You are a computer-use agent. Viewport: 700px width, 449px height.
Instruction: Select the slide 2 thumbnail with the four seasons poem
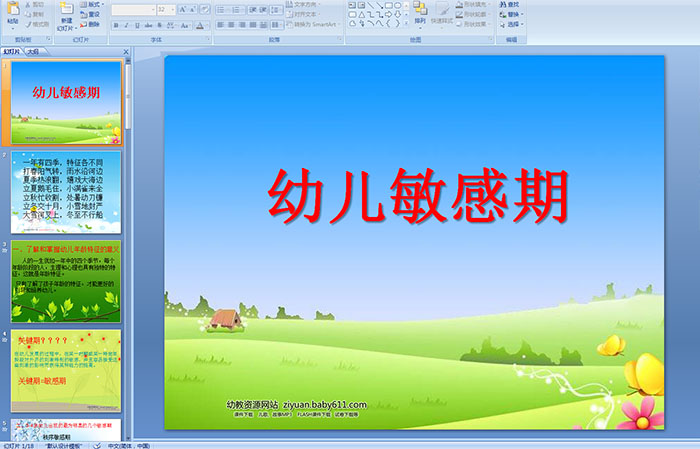pos(66,192)
